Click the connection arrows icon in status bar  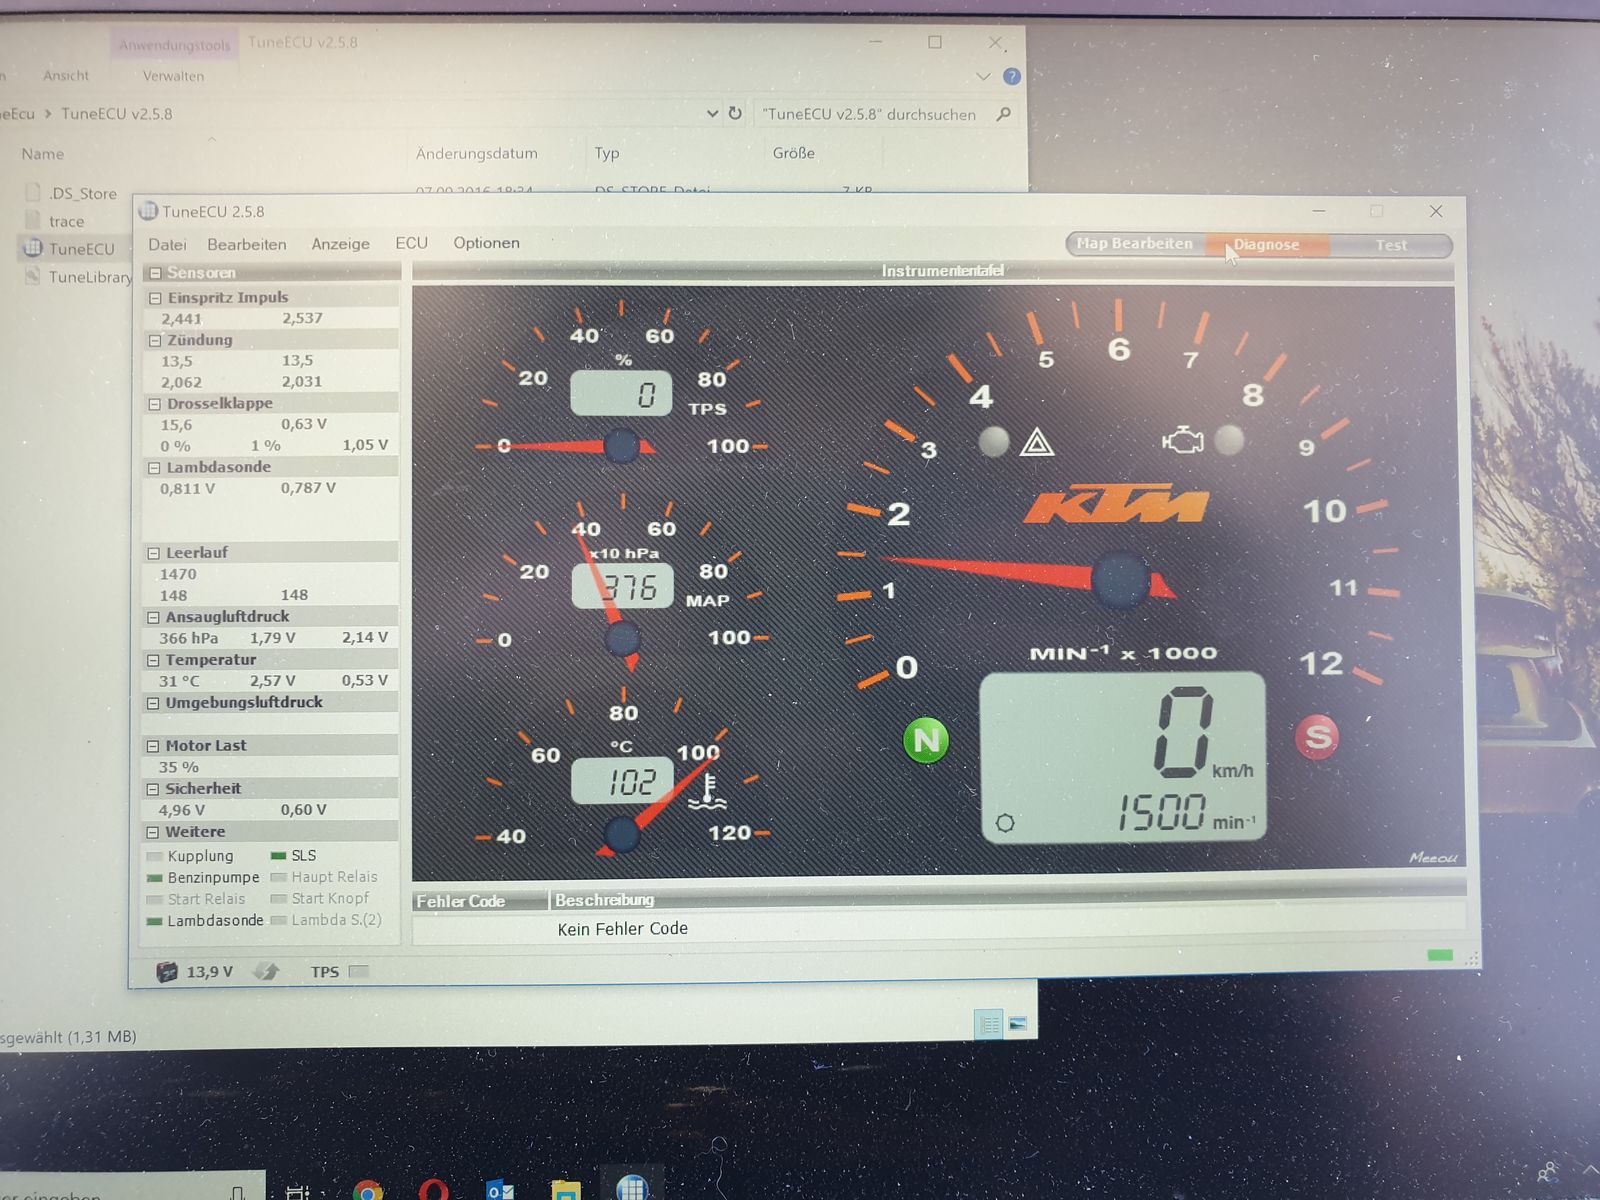point(266,971)
